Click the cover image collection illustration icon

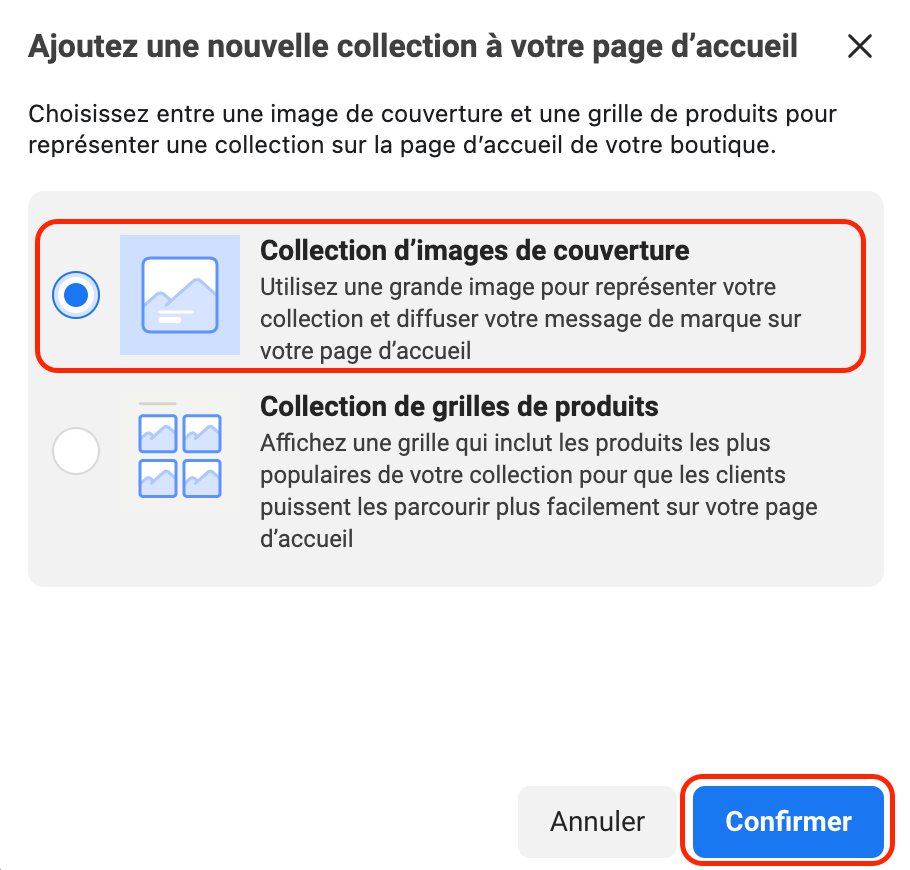180,295
